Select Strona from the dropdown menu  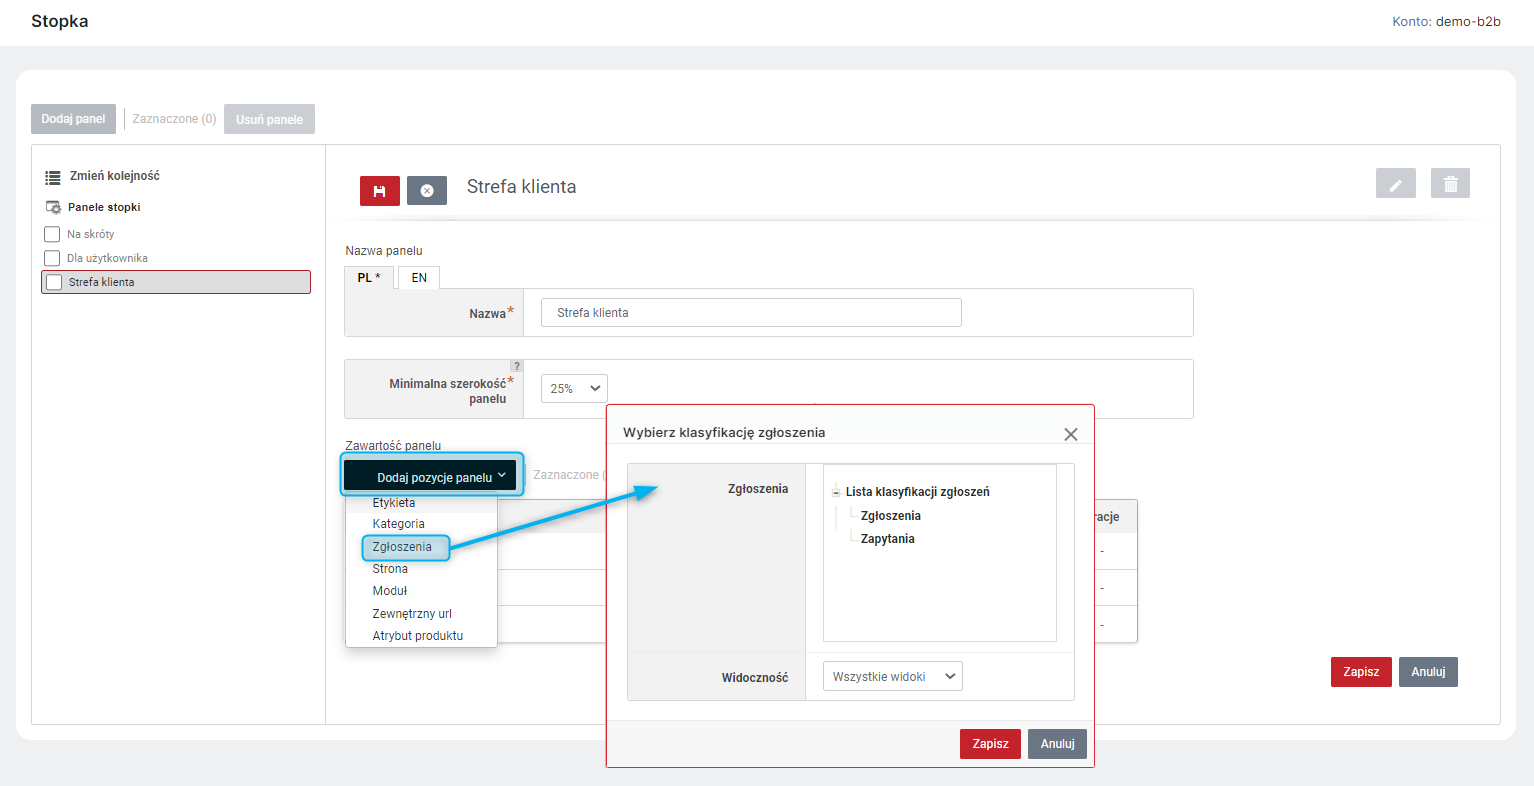coord(390,569)
